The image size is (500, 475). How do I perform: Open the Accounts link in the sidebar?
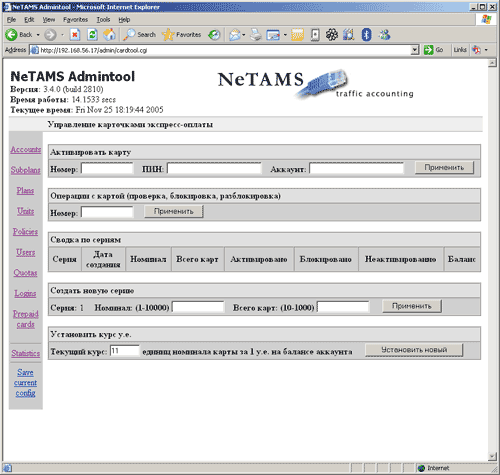pyautogui.click(x=26, y=149)
